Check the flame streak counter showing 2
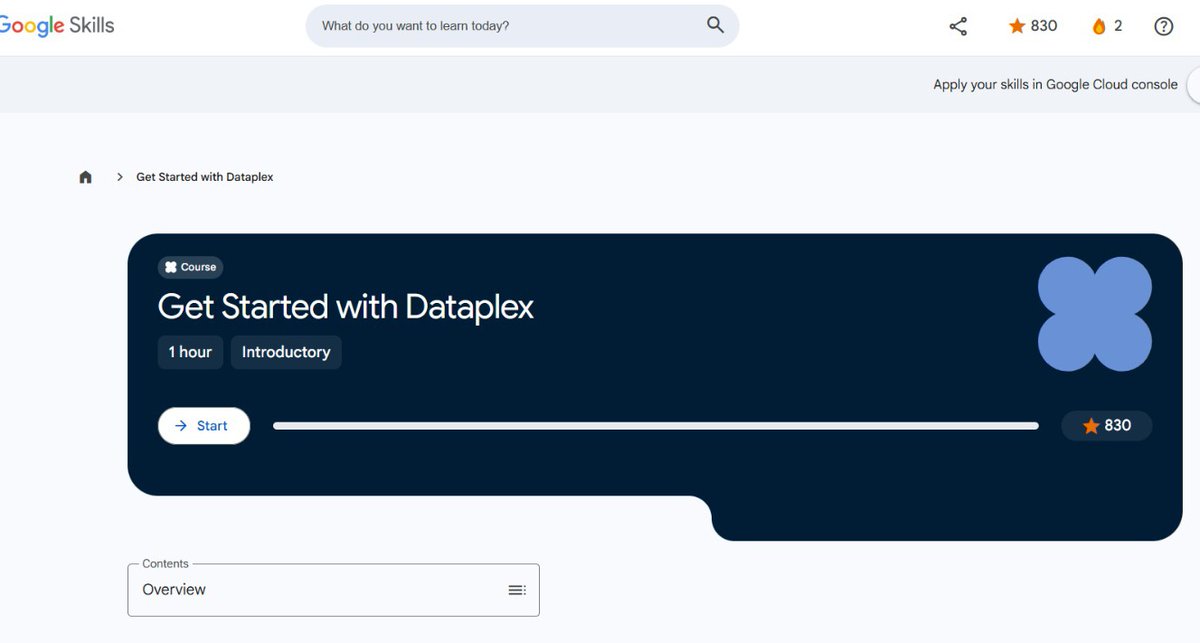 [x=1107, y=26]
